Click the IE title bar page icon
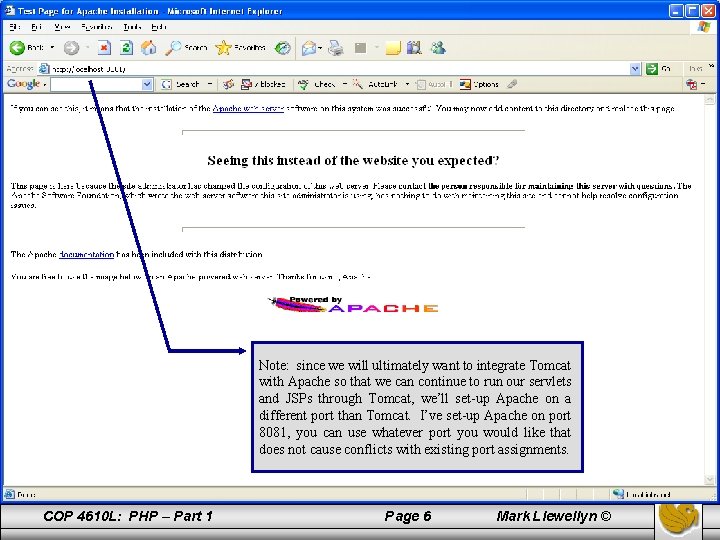720x540 pixels. click(x=9, y=10)
